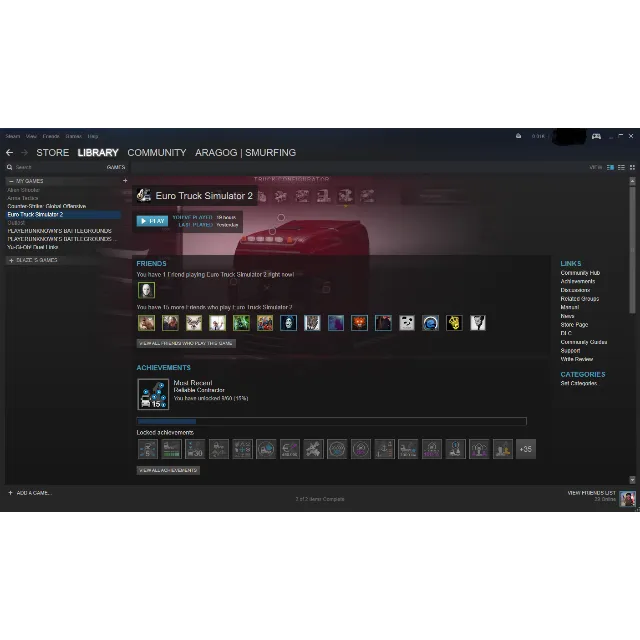Open the Write Review link
The height and width of the screenshot is (640, 640).
[577, 359]
